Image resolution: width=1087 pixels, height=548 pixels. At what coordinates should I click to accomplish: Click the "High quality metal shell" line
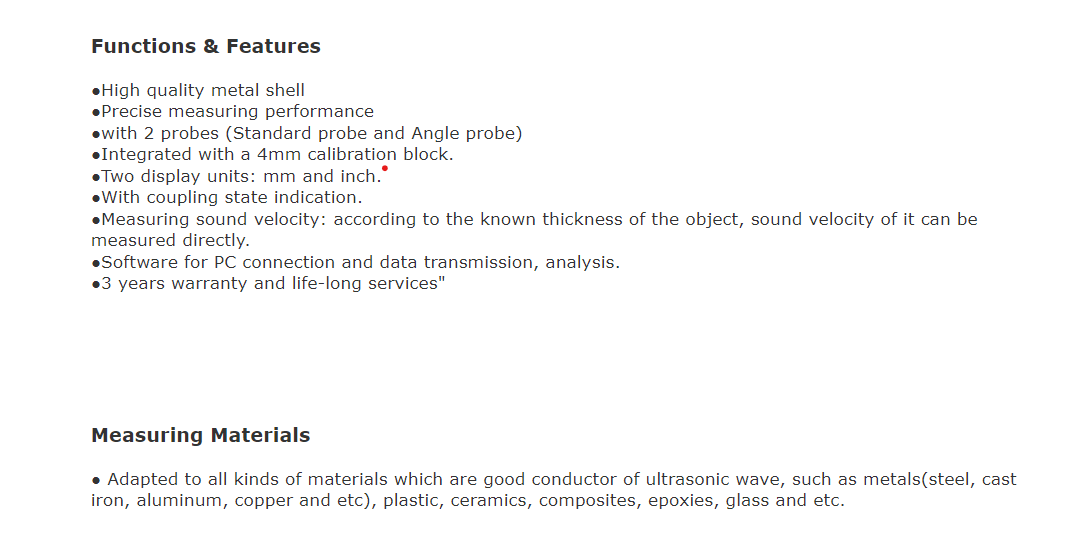tap(198, 90)
